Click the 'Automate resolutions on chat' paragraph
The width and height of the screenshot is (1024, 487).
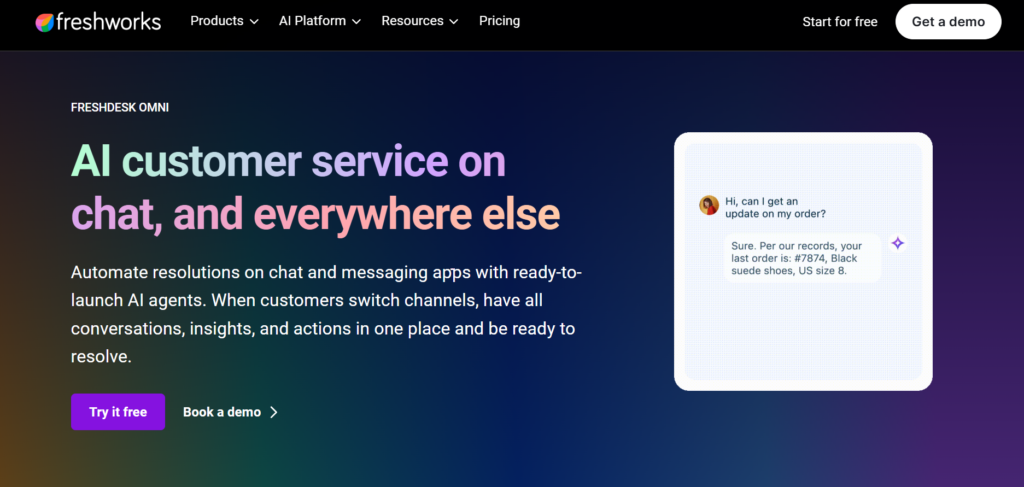tap(327, 315)
